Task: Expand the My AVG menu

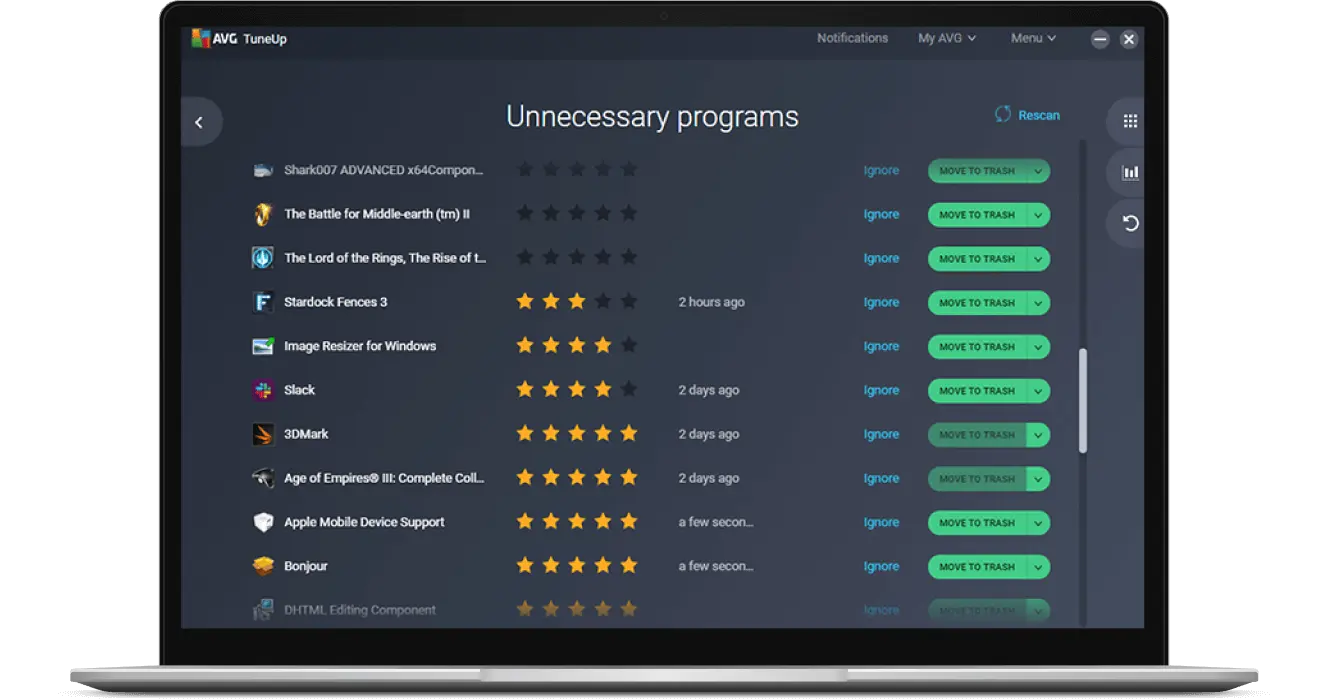Action: 947,38
